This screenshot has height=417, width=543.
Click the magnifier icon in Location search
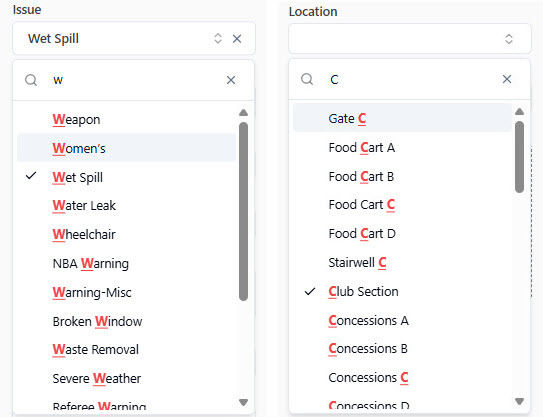click(x=307, y=79)
